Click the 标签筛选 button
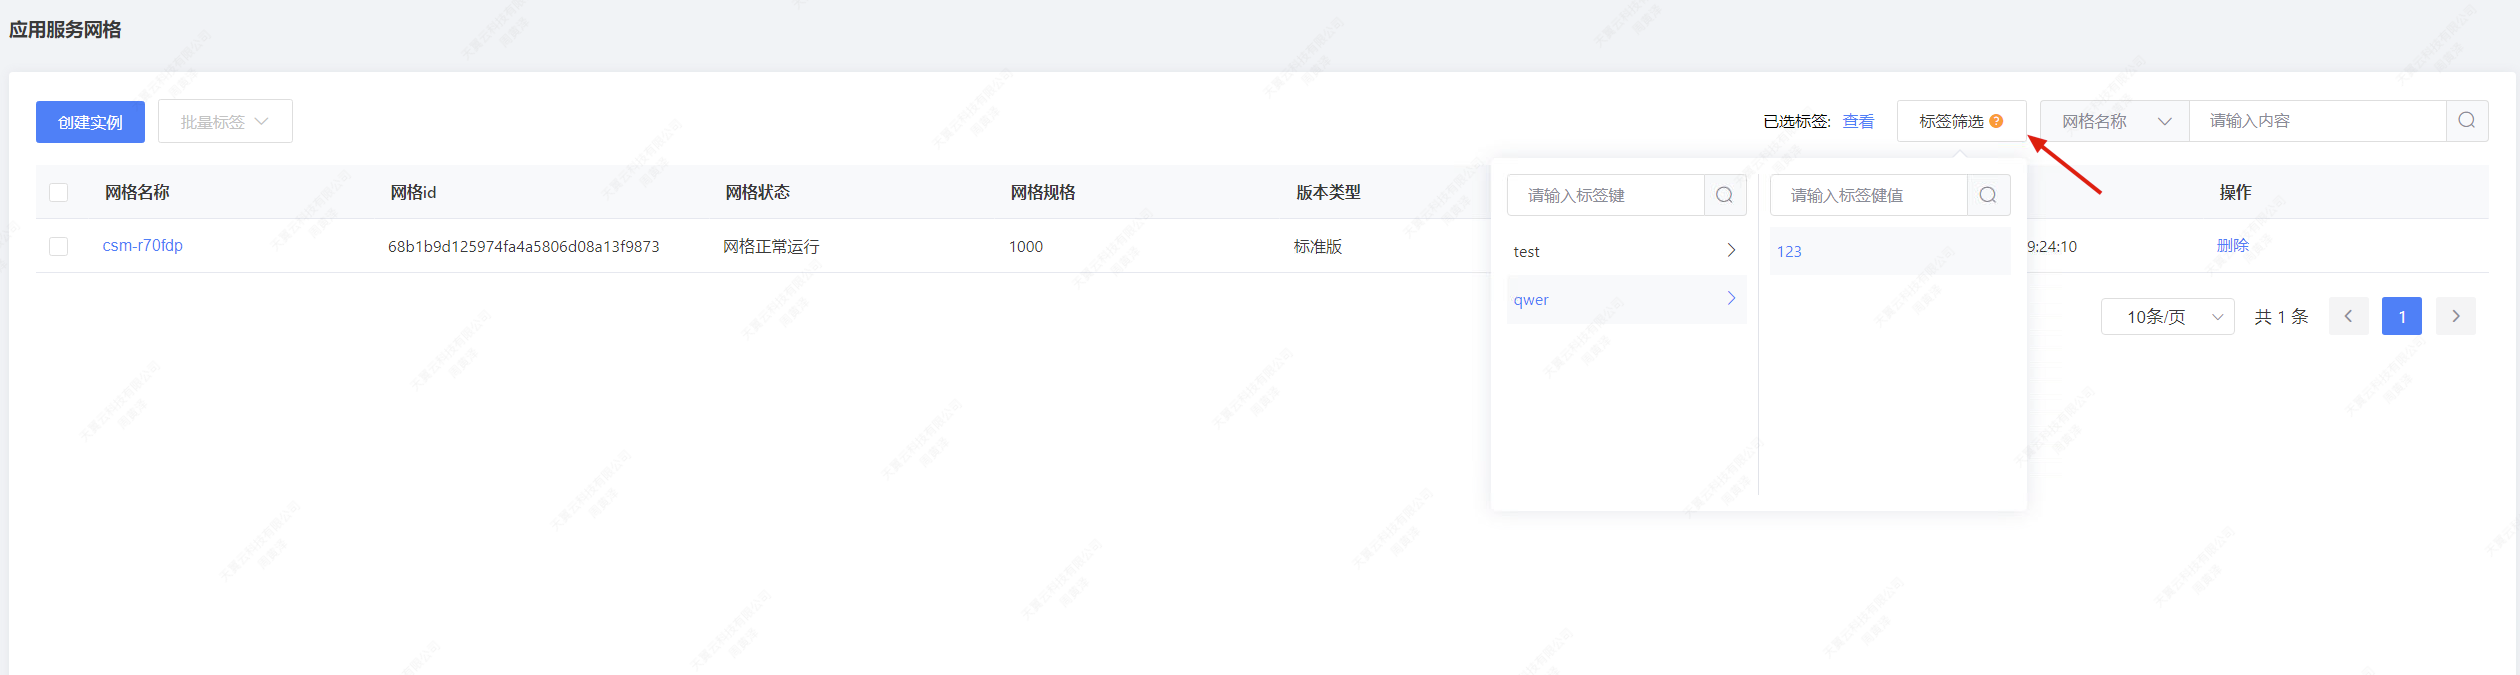 [x=1961, y=121]
